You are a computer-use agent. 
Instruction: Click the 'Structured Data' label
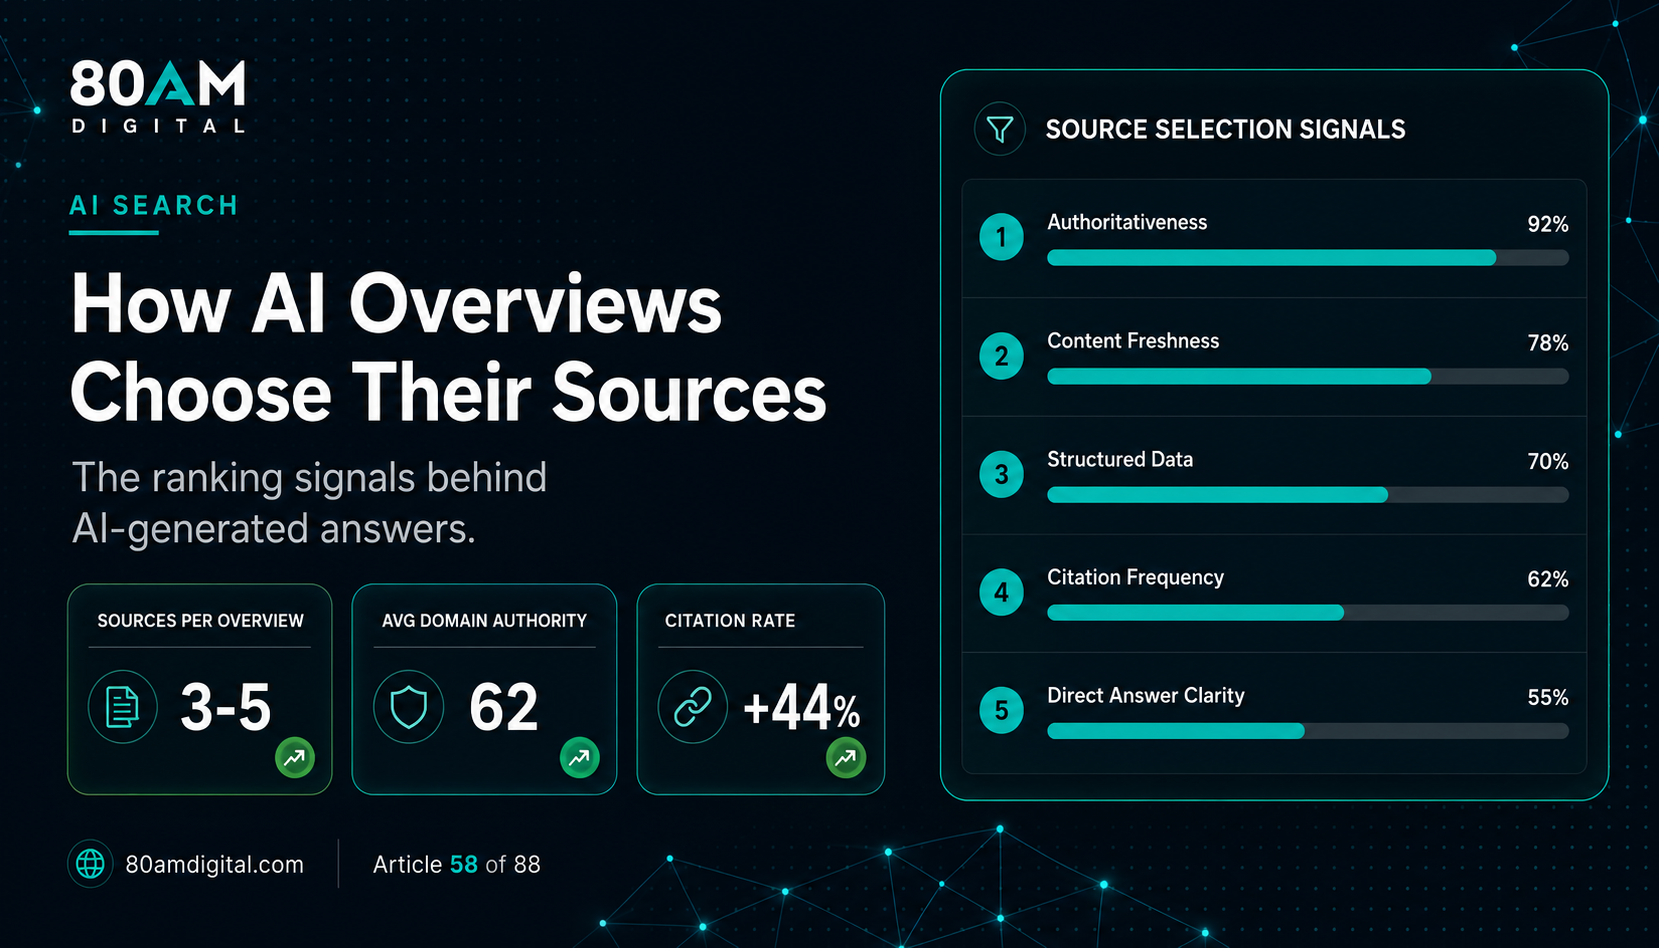(x=1120, y=460)
